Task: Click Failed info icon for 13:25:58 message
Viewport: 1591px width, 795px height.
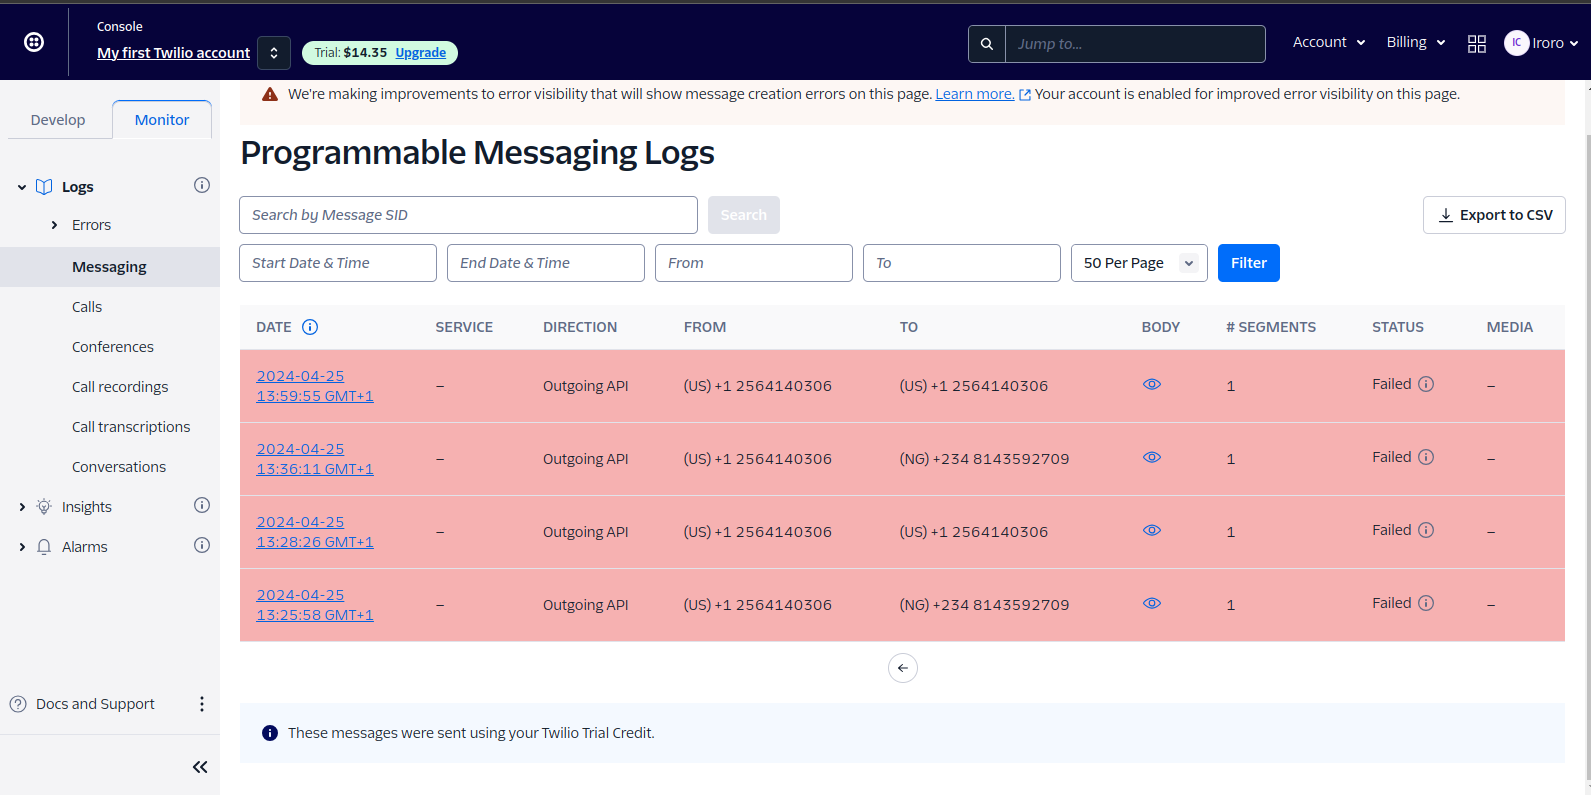Action: click(x=1427, y=603)
